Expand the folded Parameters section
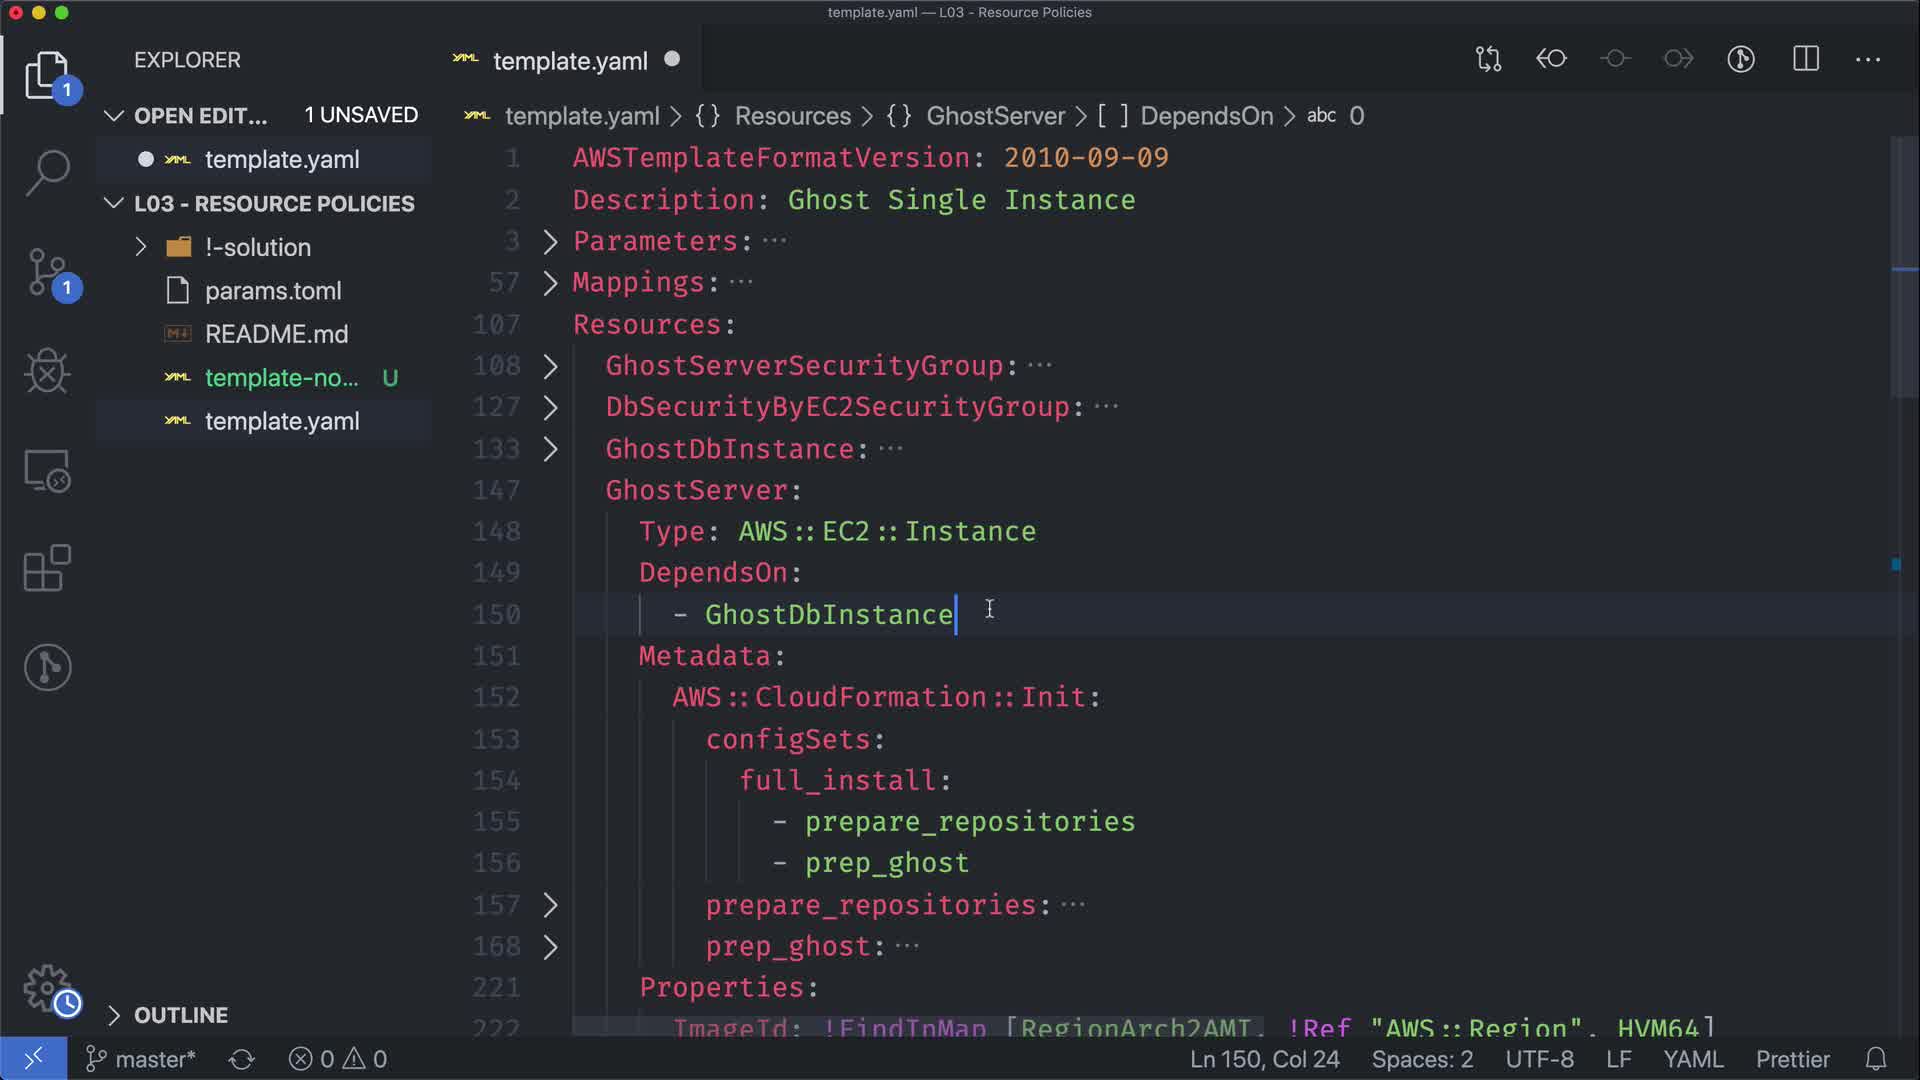 (x=550, y=241)
